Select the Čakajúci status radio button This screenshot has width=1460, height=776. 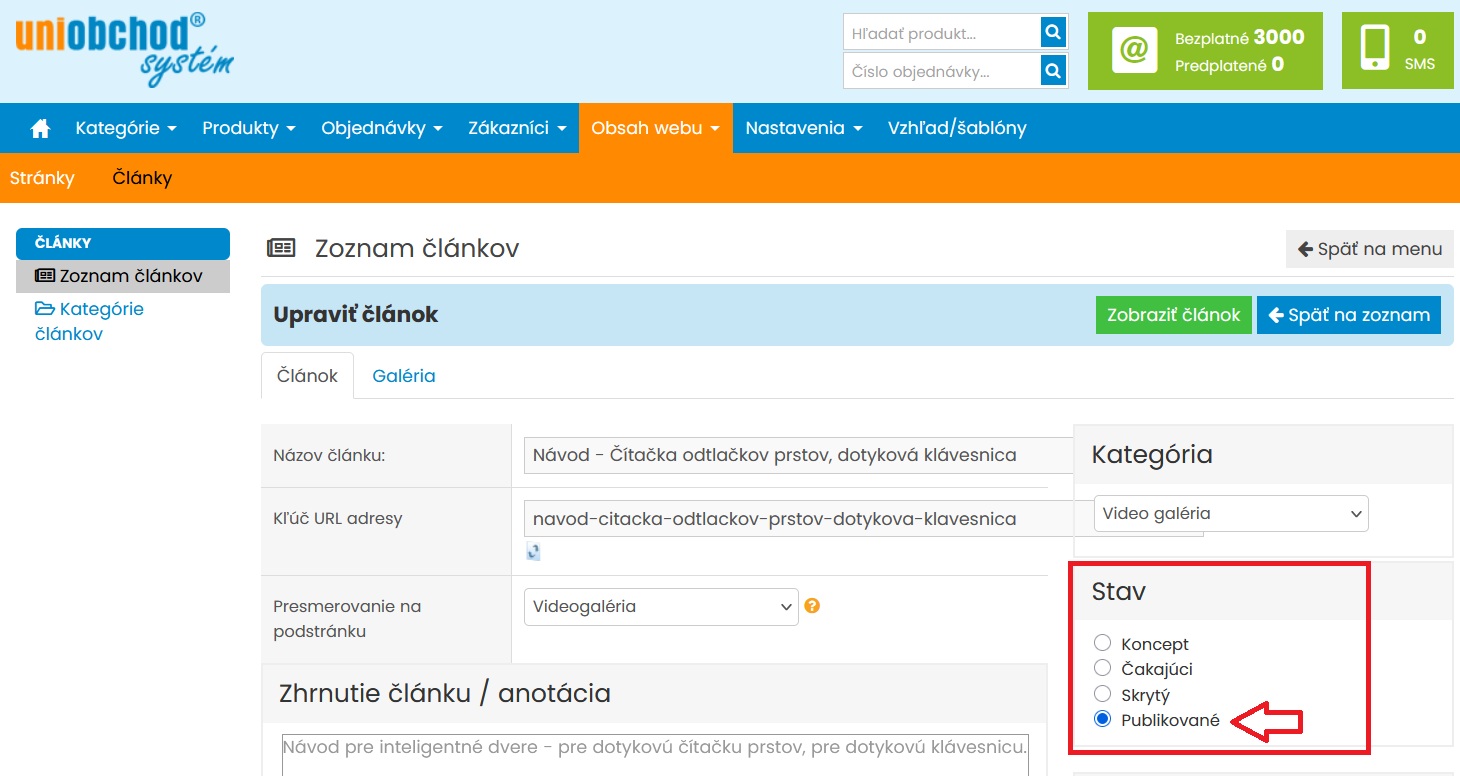(x=1102, y=668)
